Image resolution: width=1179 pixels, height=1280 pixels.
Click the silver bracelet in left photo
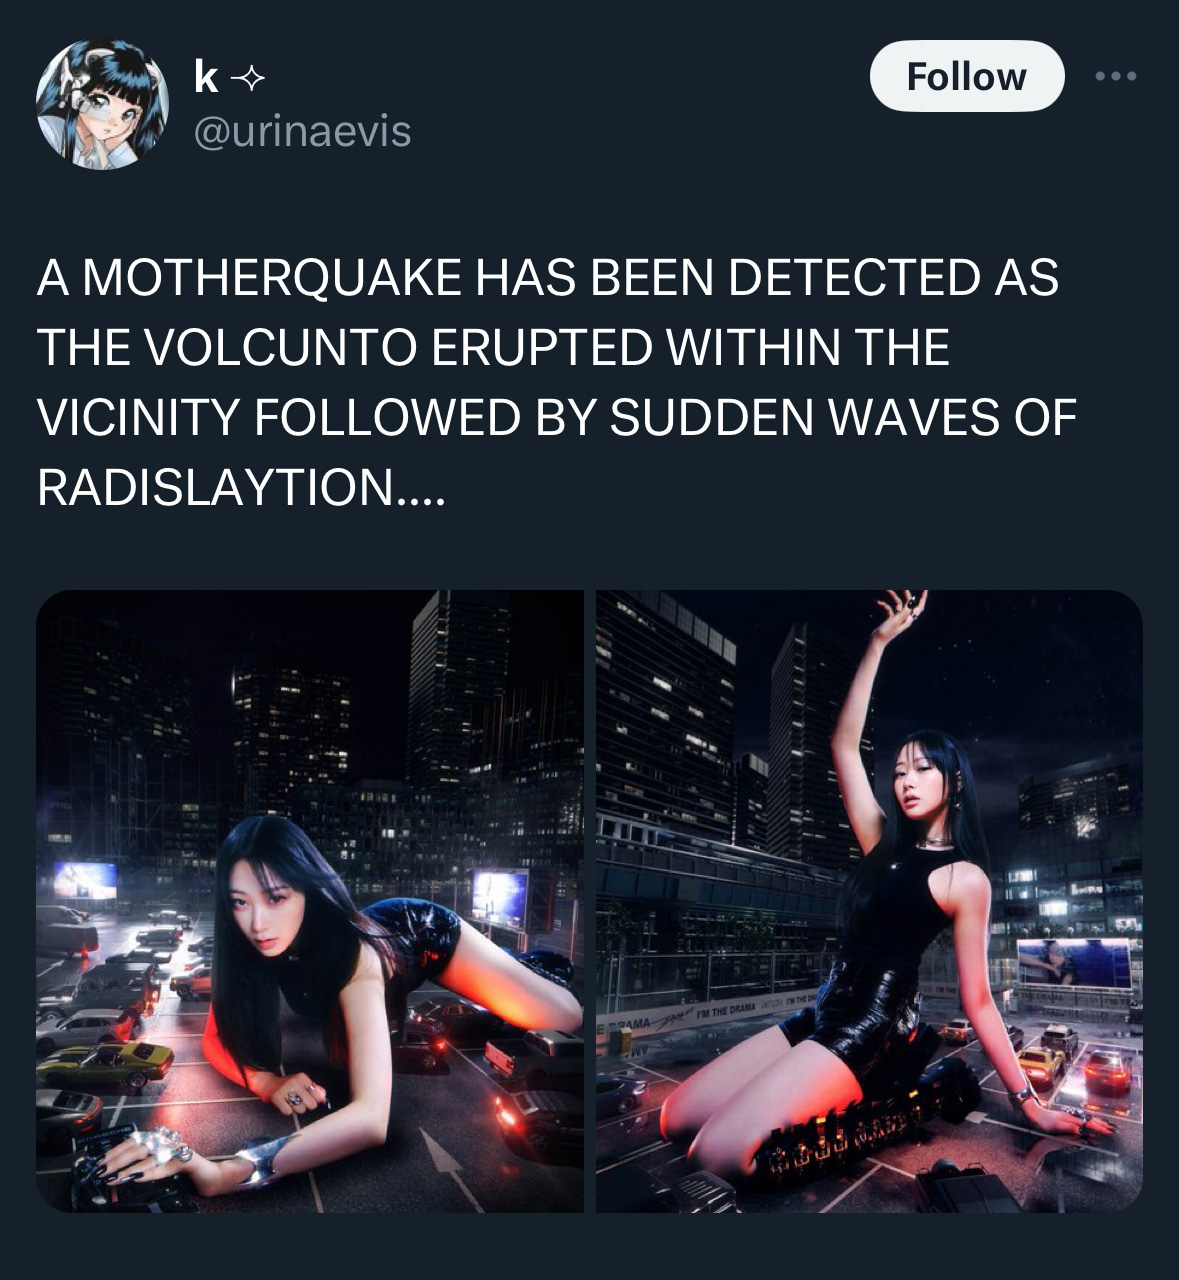tap(255, 1159)
